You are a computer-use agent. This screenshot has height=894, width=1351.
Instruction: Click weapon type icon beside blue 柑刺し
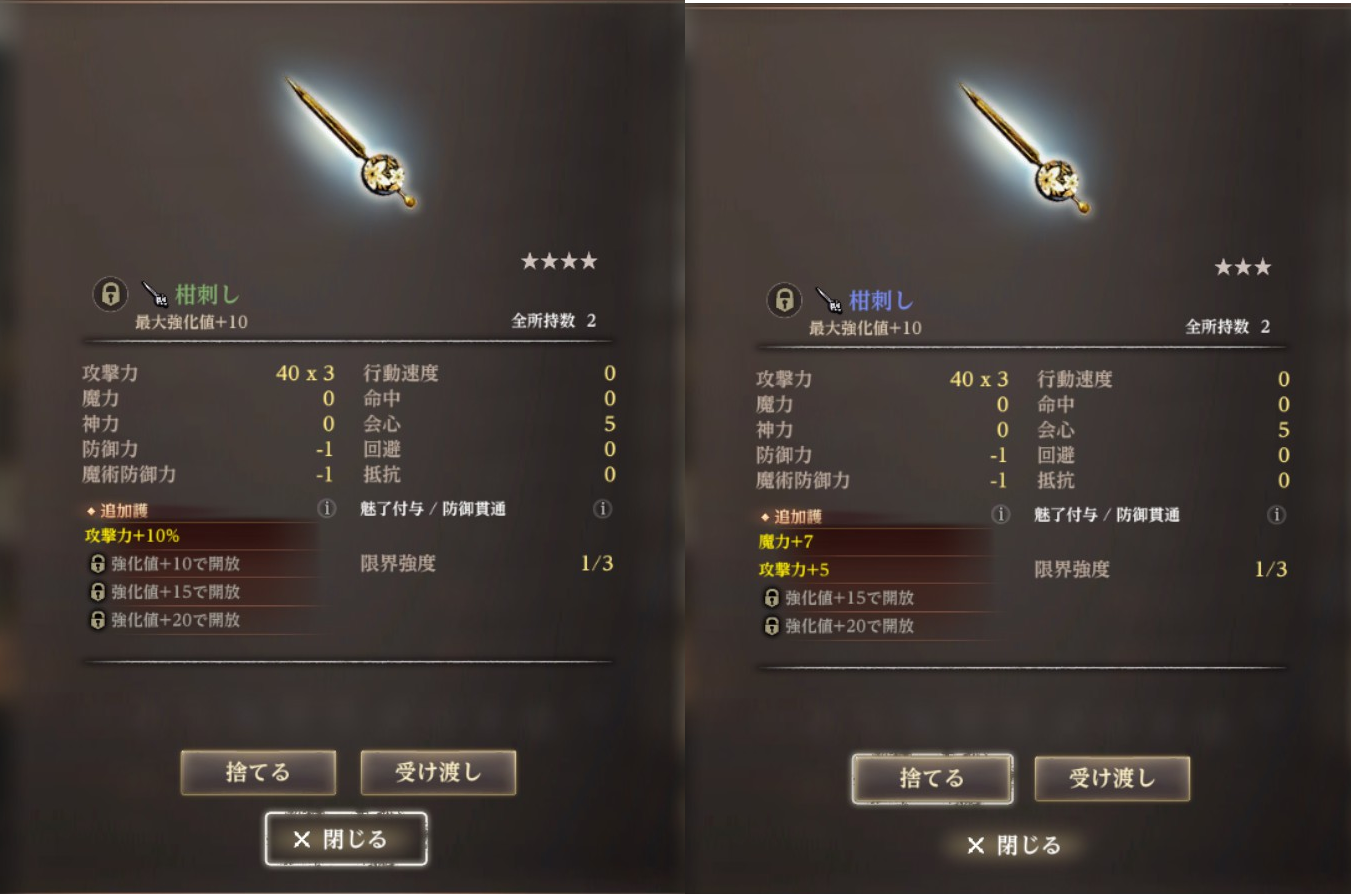(829, 299)
